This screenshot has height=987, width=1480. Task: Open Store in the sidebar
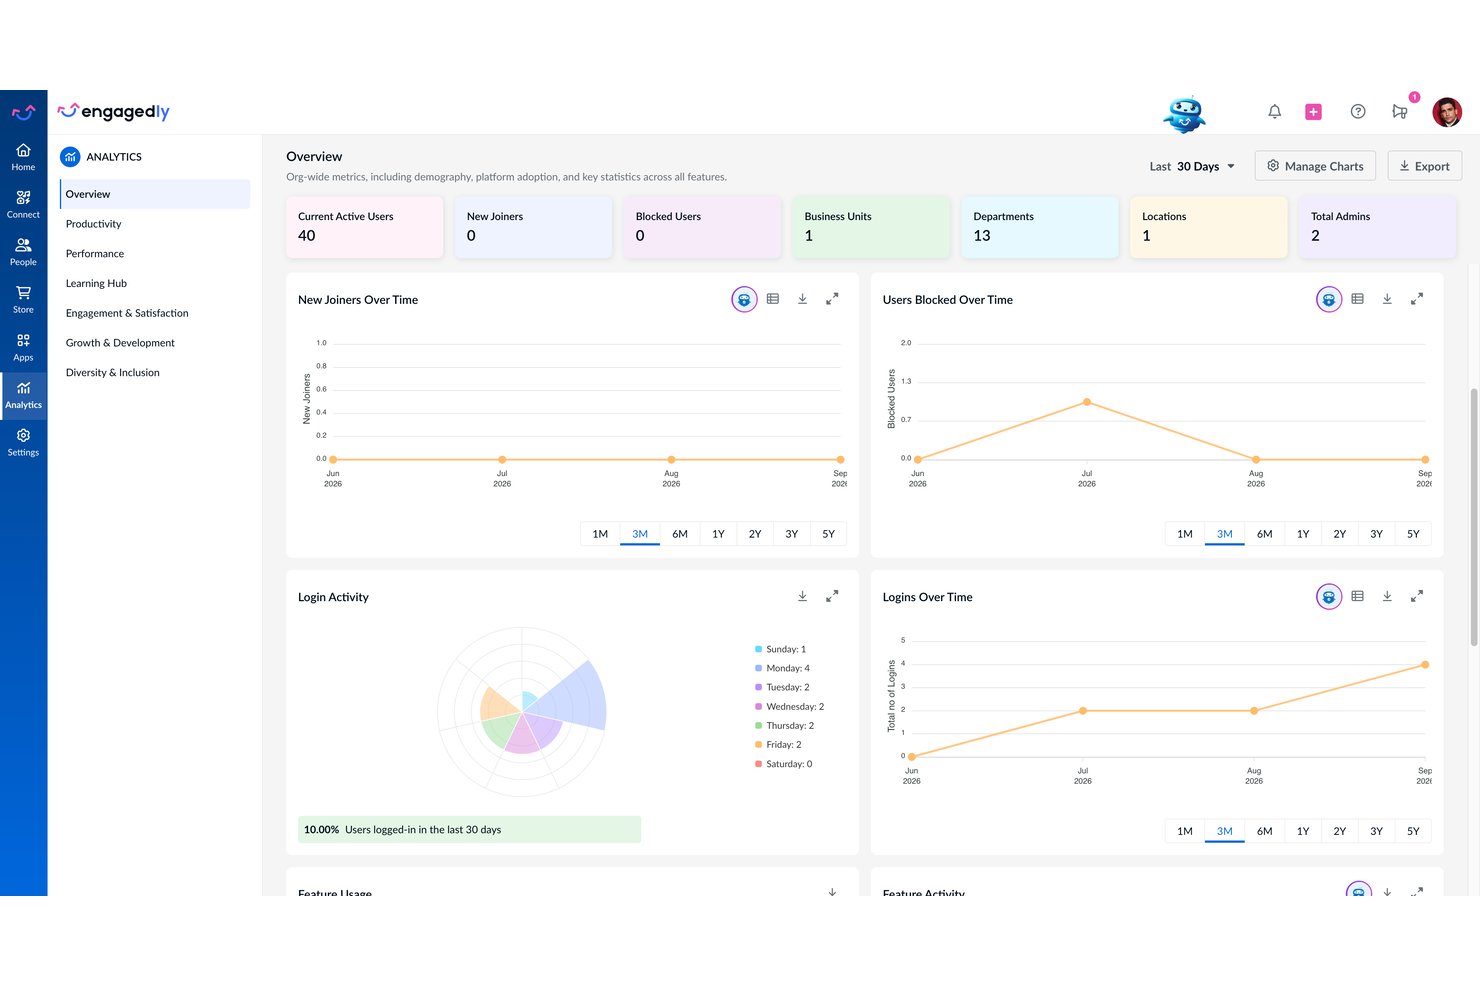pyautogui.click(x=23, y=300)
